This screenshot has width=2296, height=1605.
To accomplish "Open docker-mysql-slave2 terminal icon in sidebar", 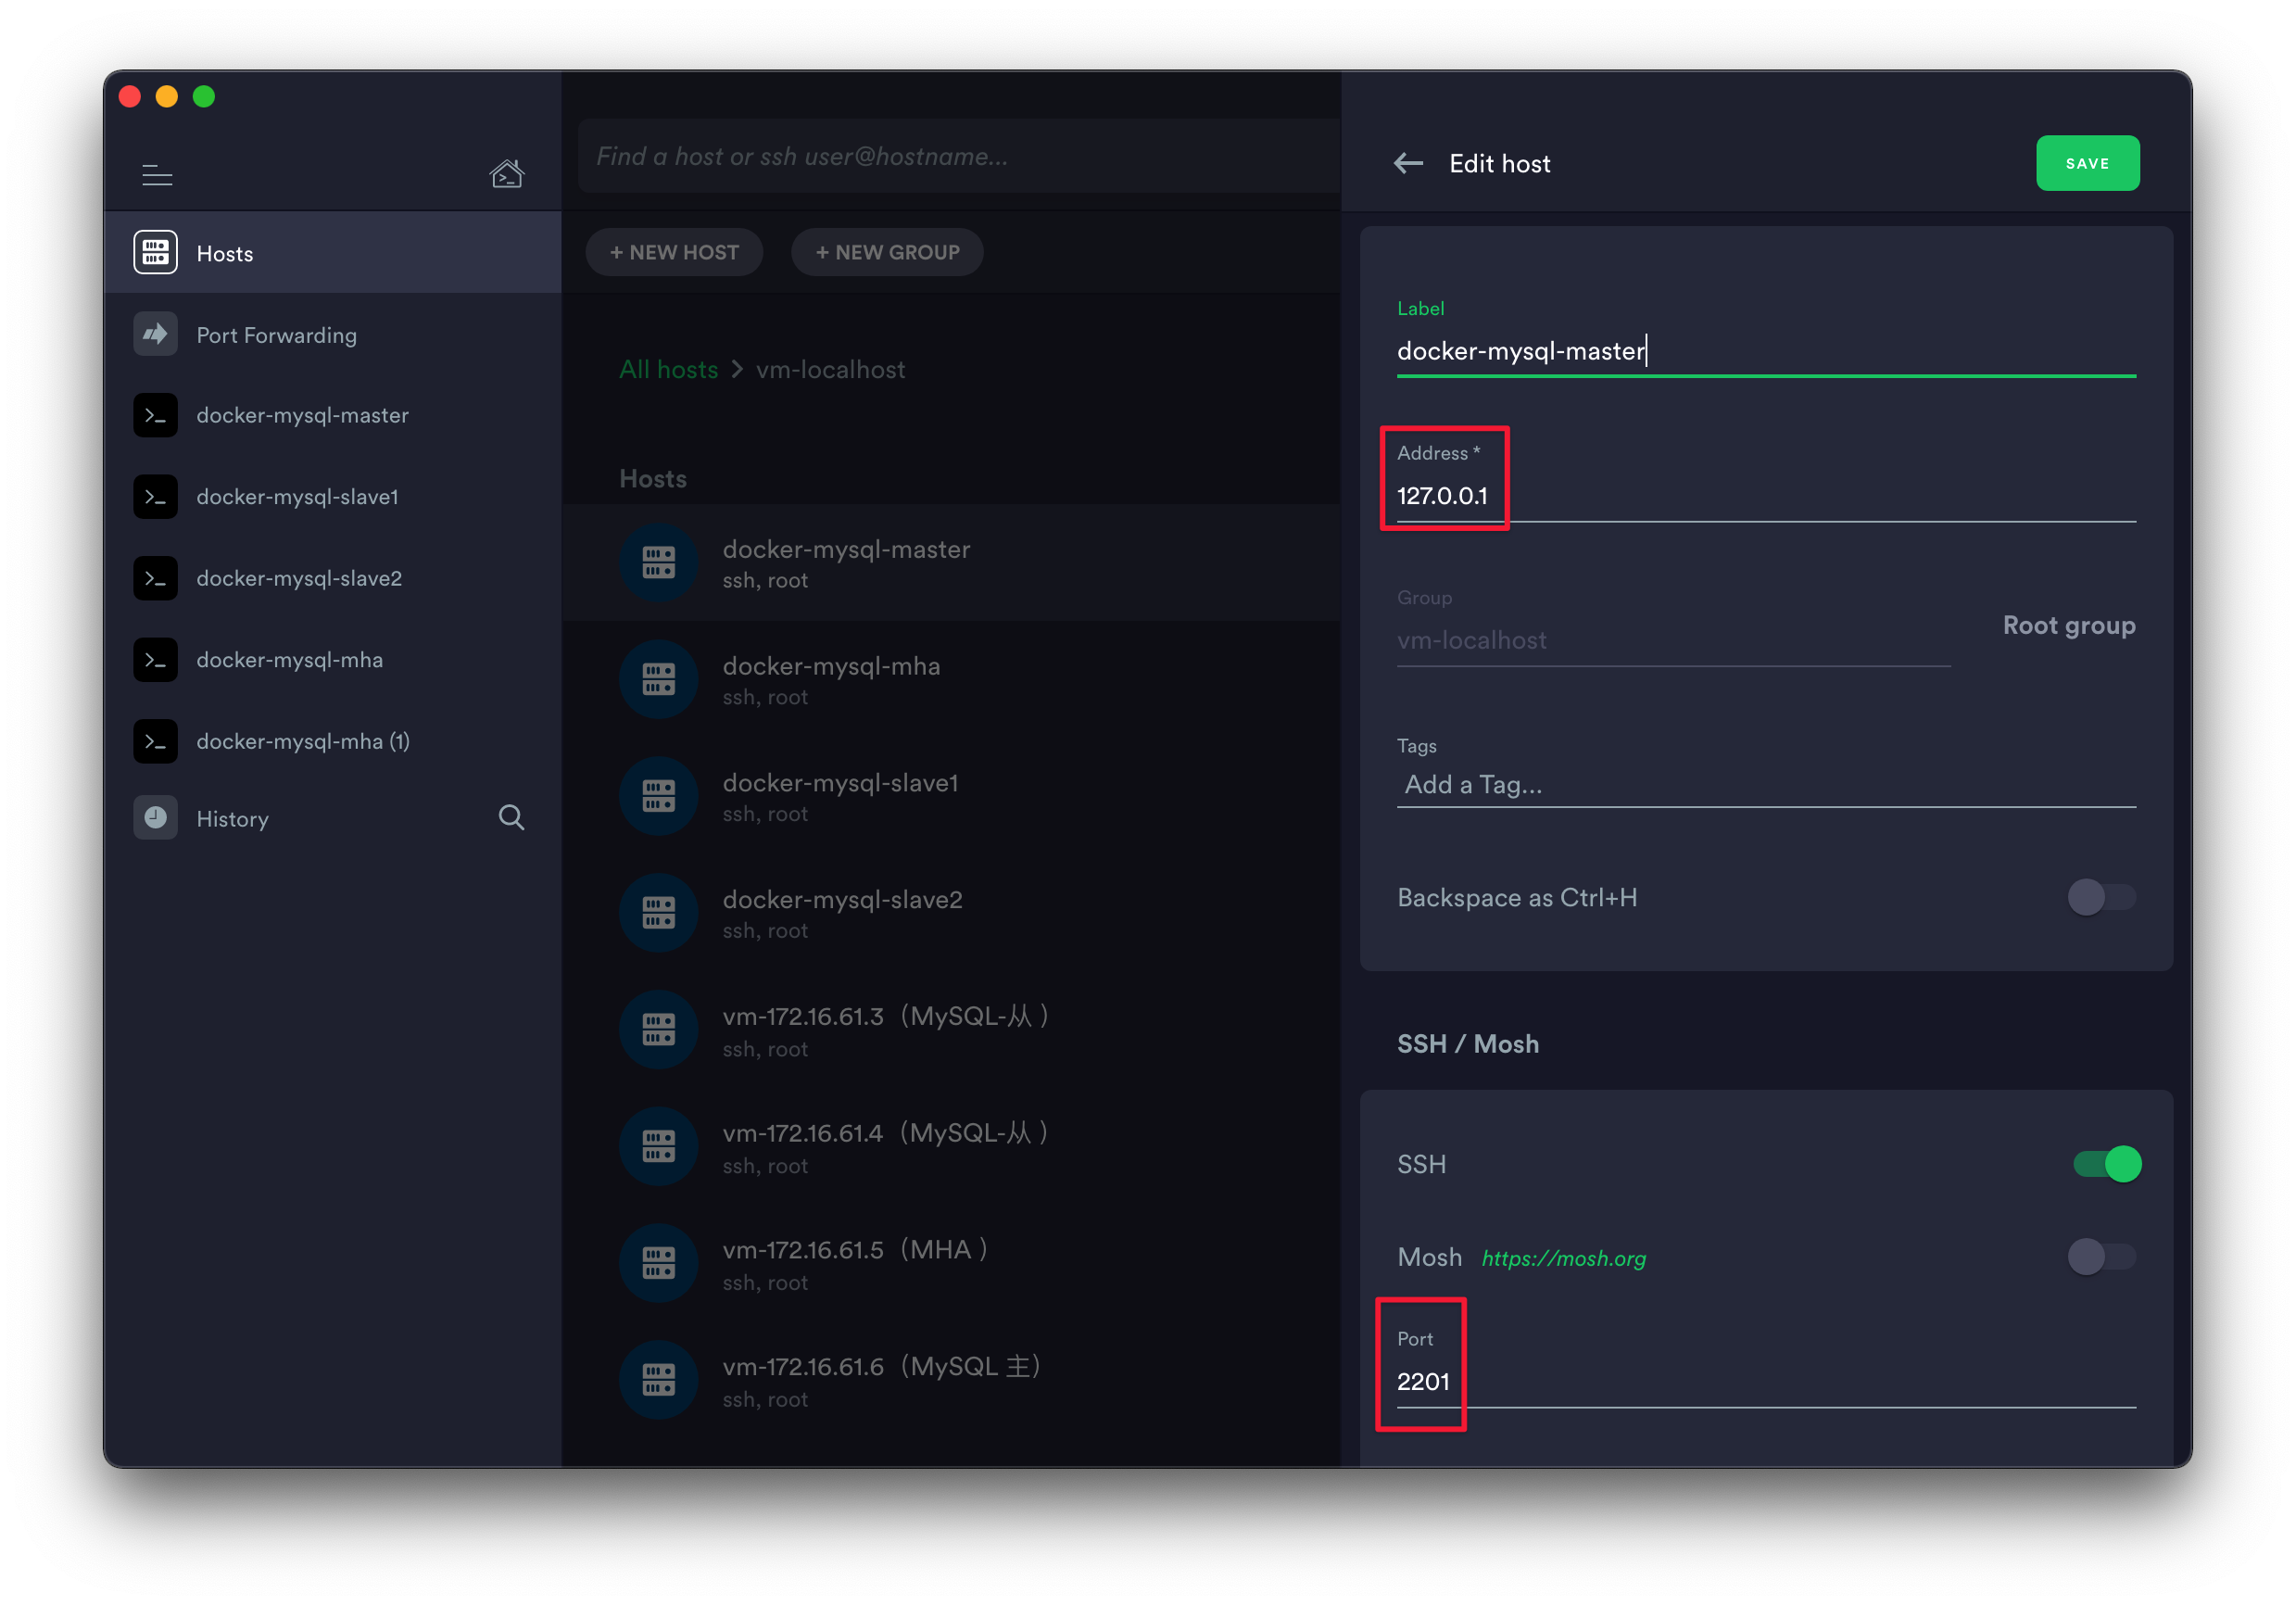I will (155, 579).
